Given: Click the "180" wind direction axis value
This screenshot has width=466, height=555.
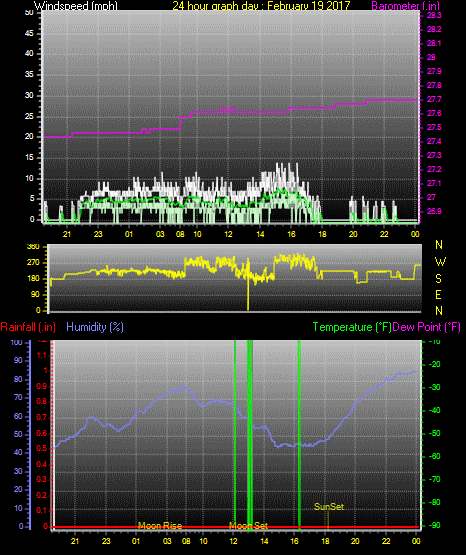Looking at the screenshot, I should 33,279.
